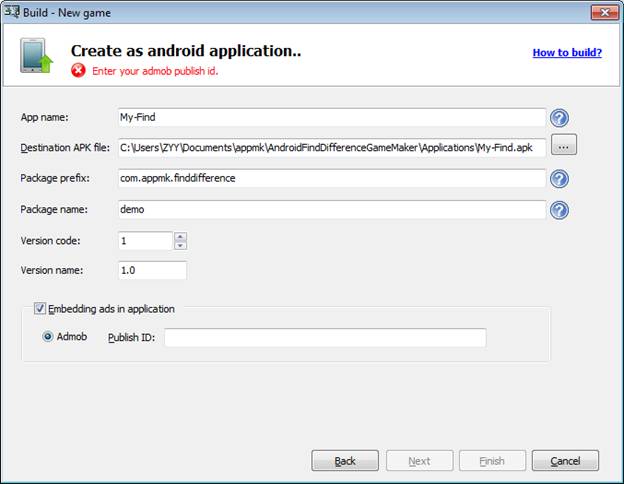Click the Package name field containing demo
Screen dimensions: 624x484
coord(332,210)
